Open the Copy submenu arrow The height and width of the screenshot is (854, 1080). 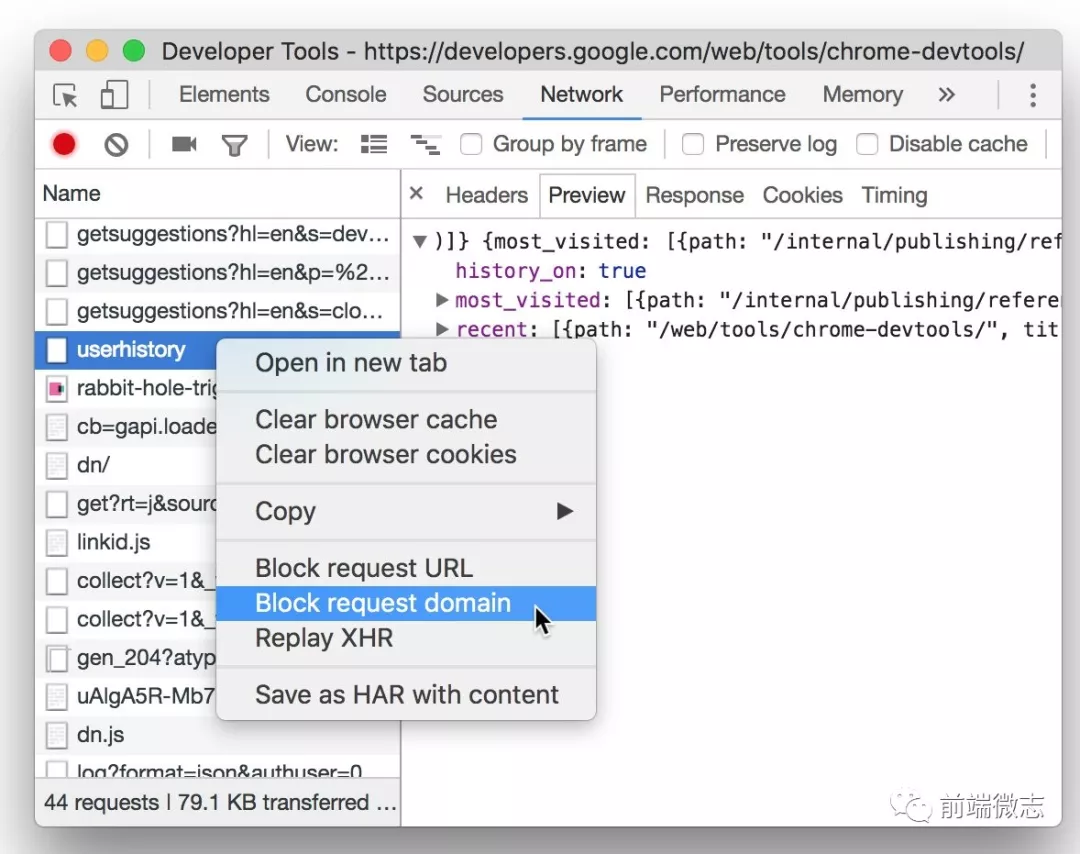565,511
